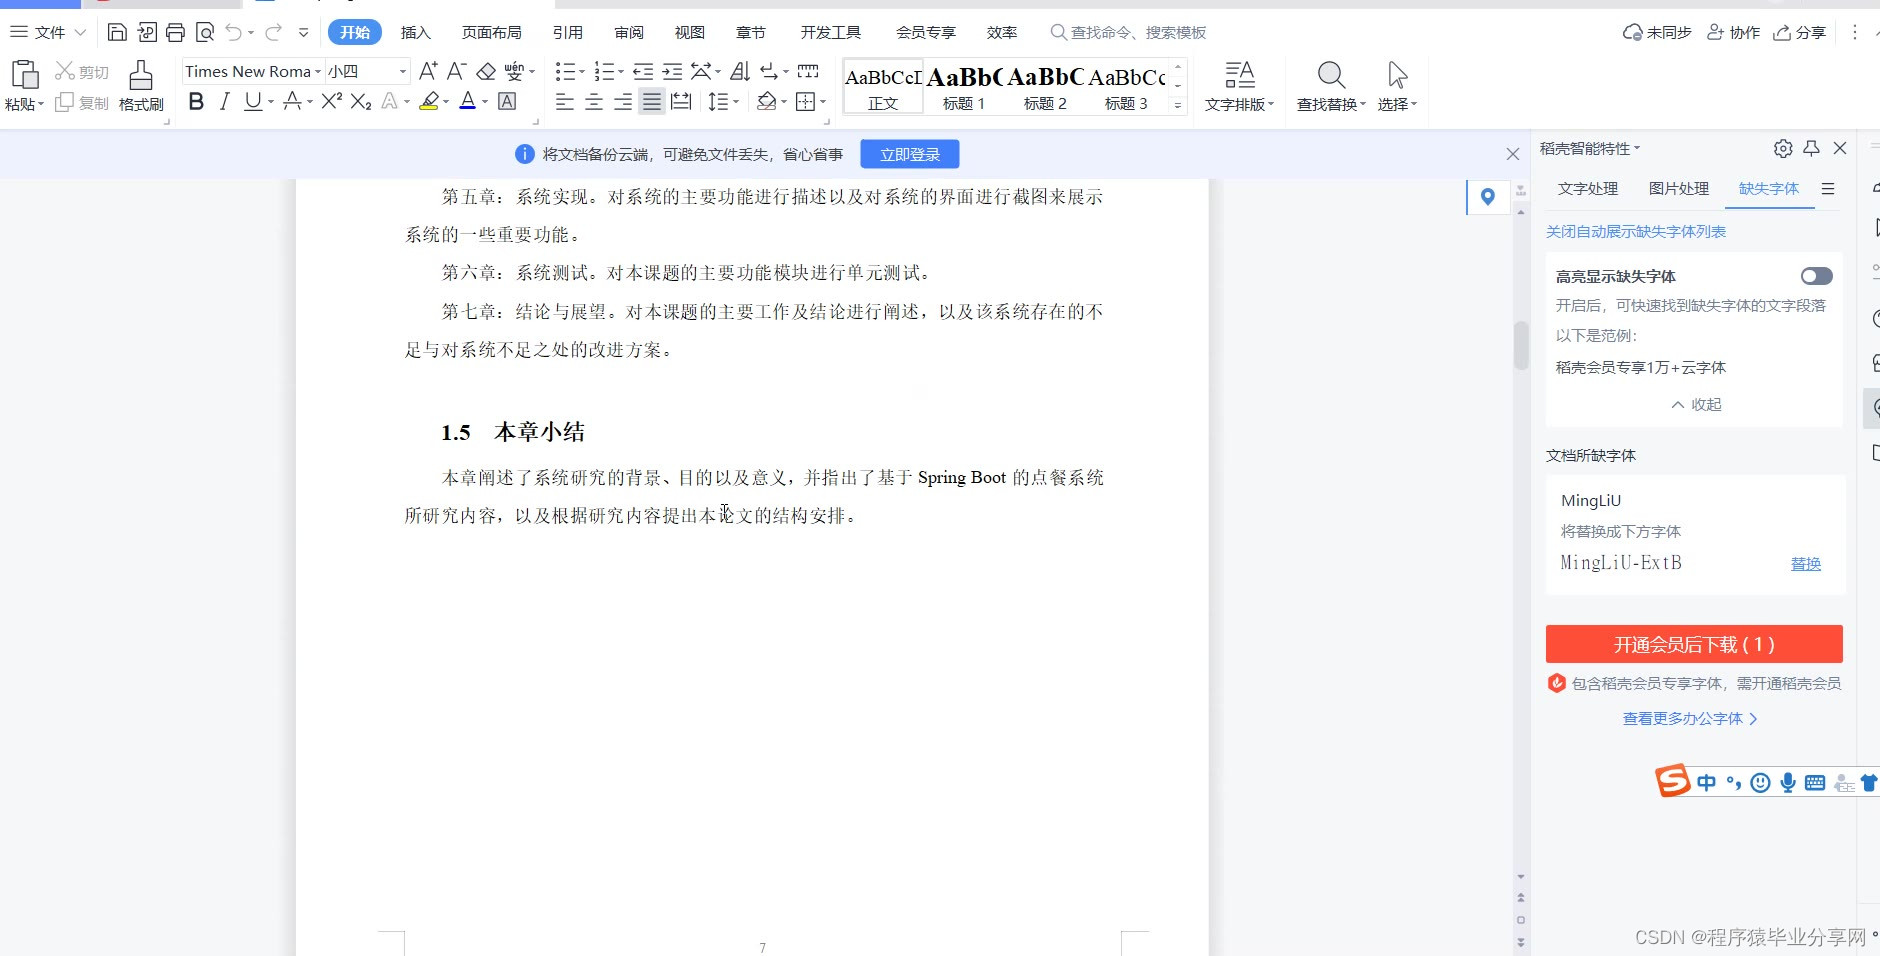
Task: Apply subscript formatting
Action: coord(361,101)
